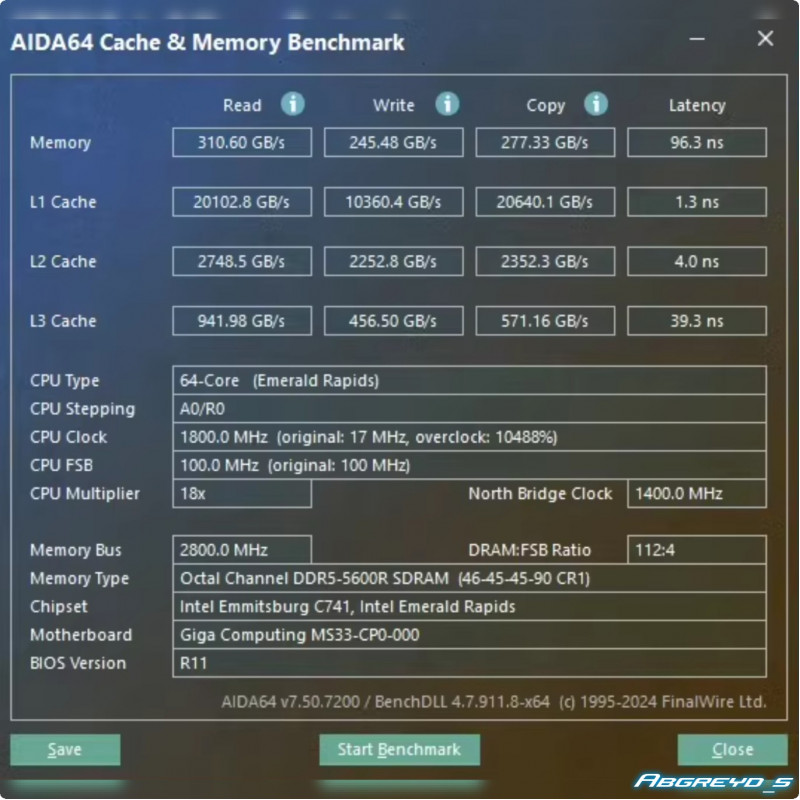Click the L1 Cache latency 1.3 ns
This screenshot has height=800, width=800.
696,202
